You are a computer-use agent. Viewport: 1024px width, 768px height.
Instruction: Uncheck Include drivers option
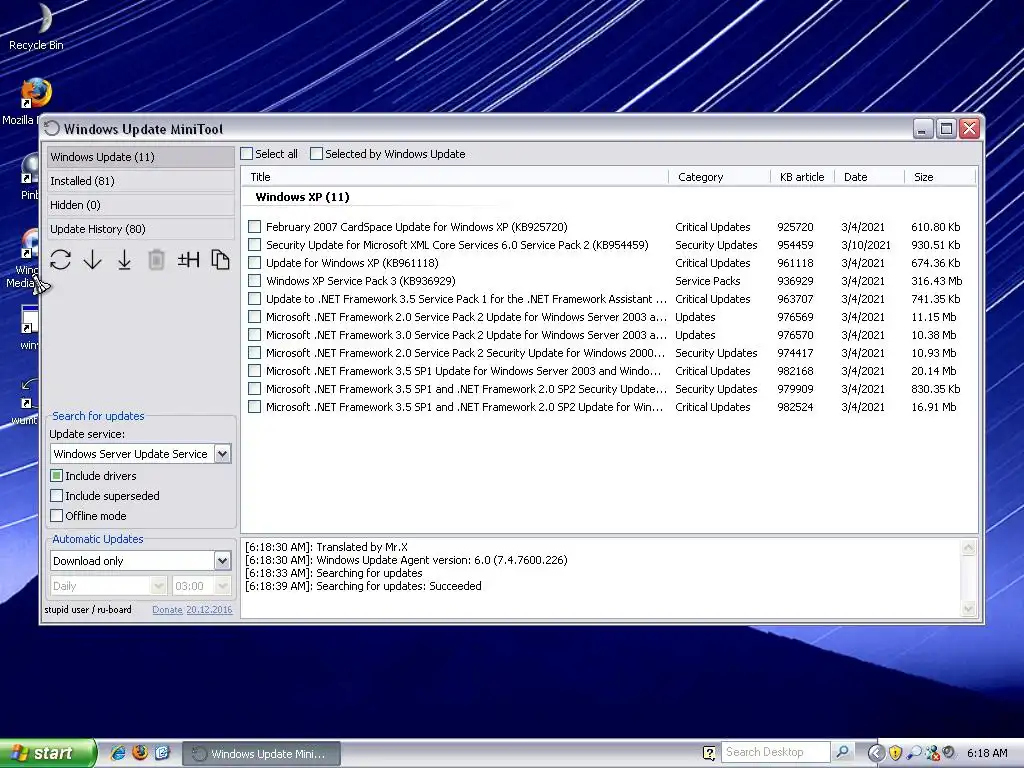tap(57, 475)
